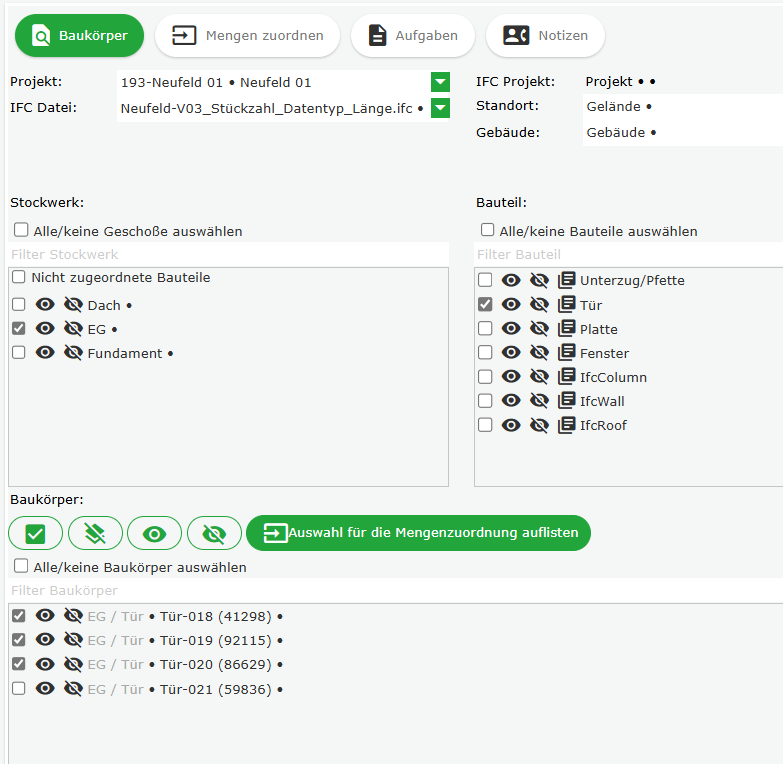The width and height of the screenshot is (783, 764).
Task: Click the list icon next to Fenster
Action: tap(567, 353)
